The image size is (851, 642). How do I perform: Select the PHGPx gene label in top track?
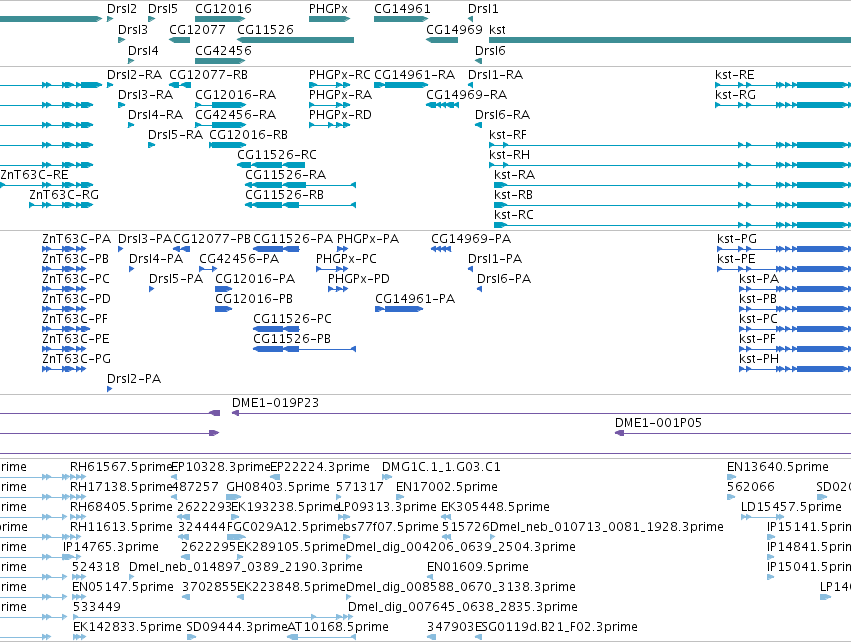[328, 9]
